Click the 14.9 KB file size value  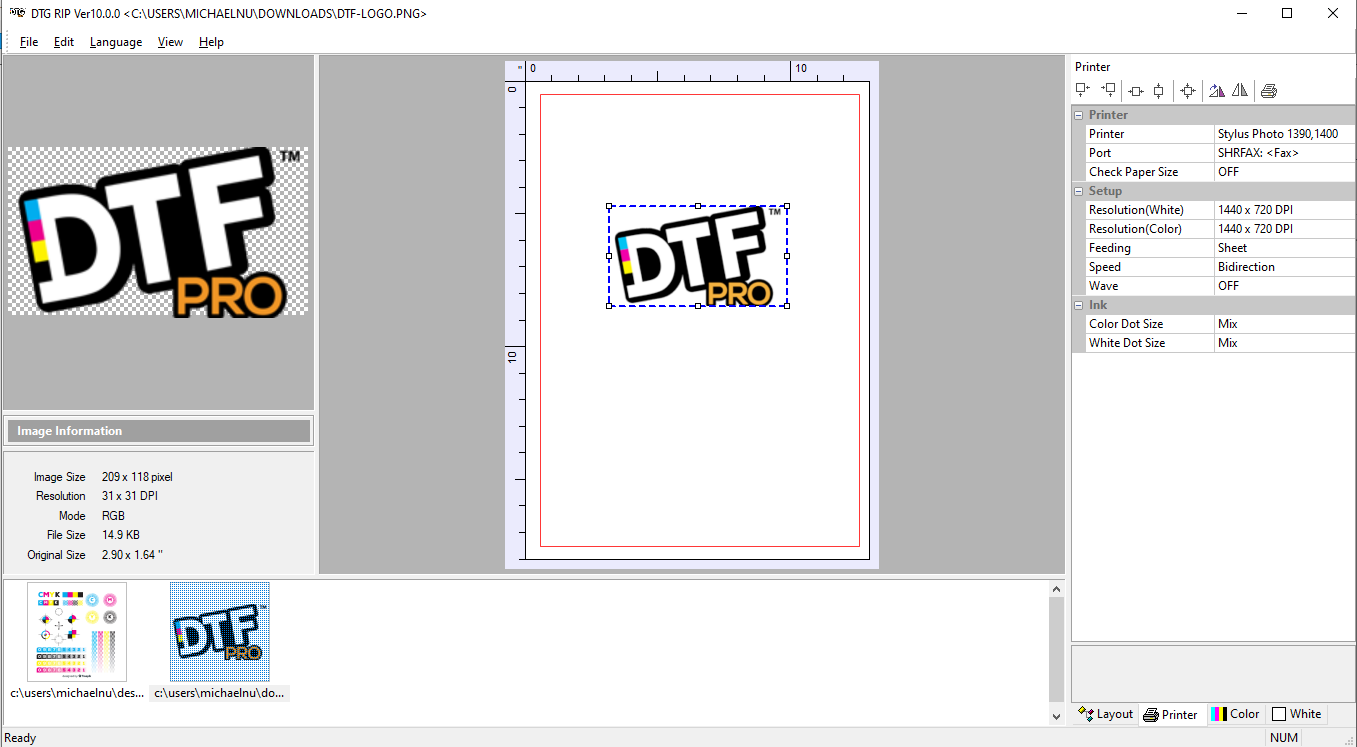coord(121,535)
